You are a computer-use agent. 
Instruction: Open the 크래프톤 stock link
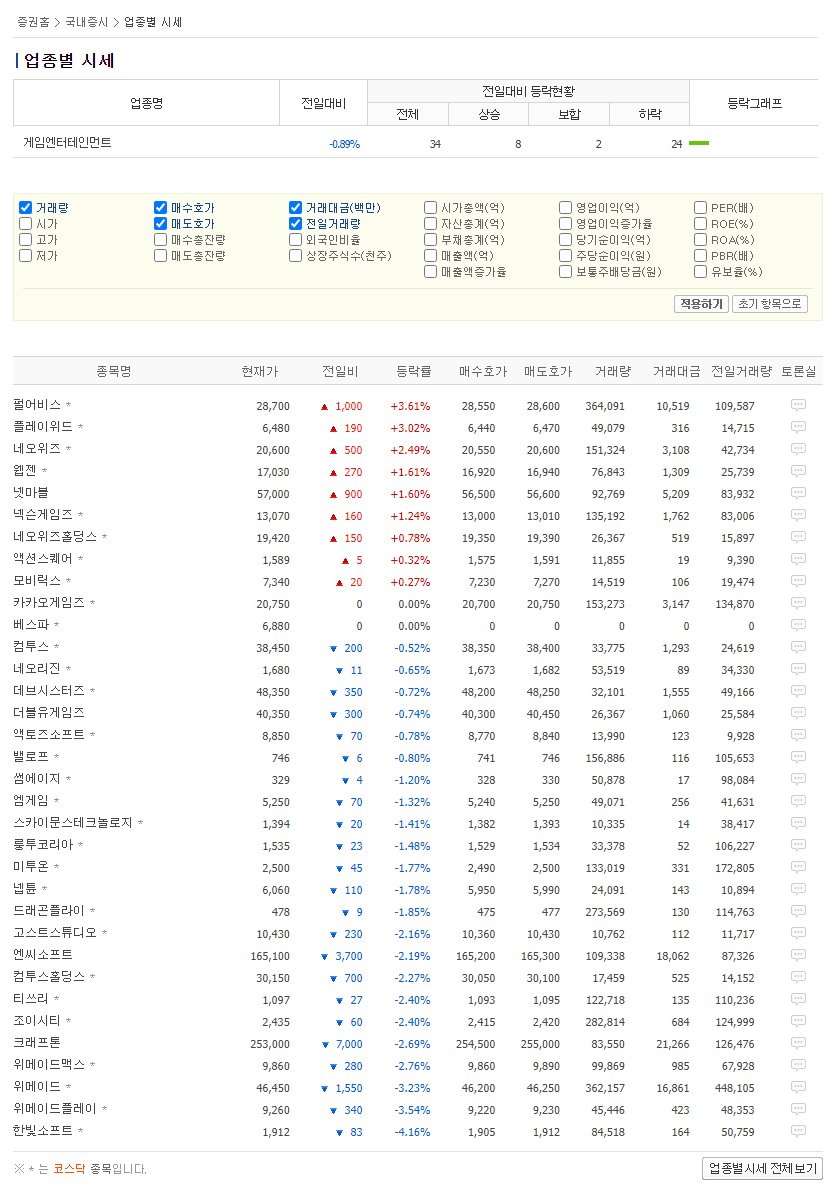tap(36, 1043)
